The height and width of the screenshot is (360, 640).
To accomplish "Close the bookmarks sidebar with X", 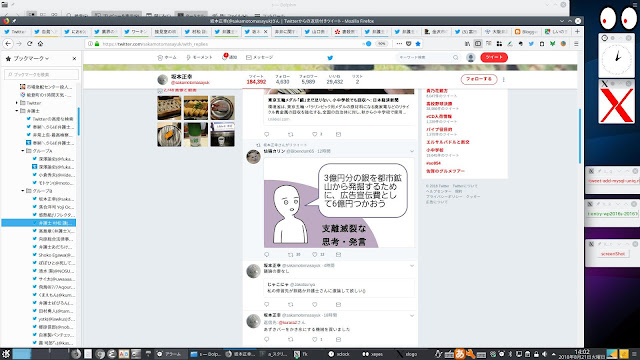I will click(74, 59).
